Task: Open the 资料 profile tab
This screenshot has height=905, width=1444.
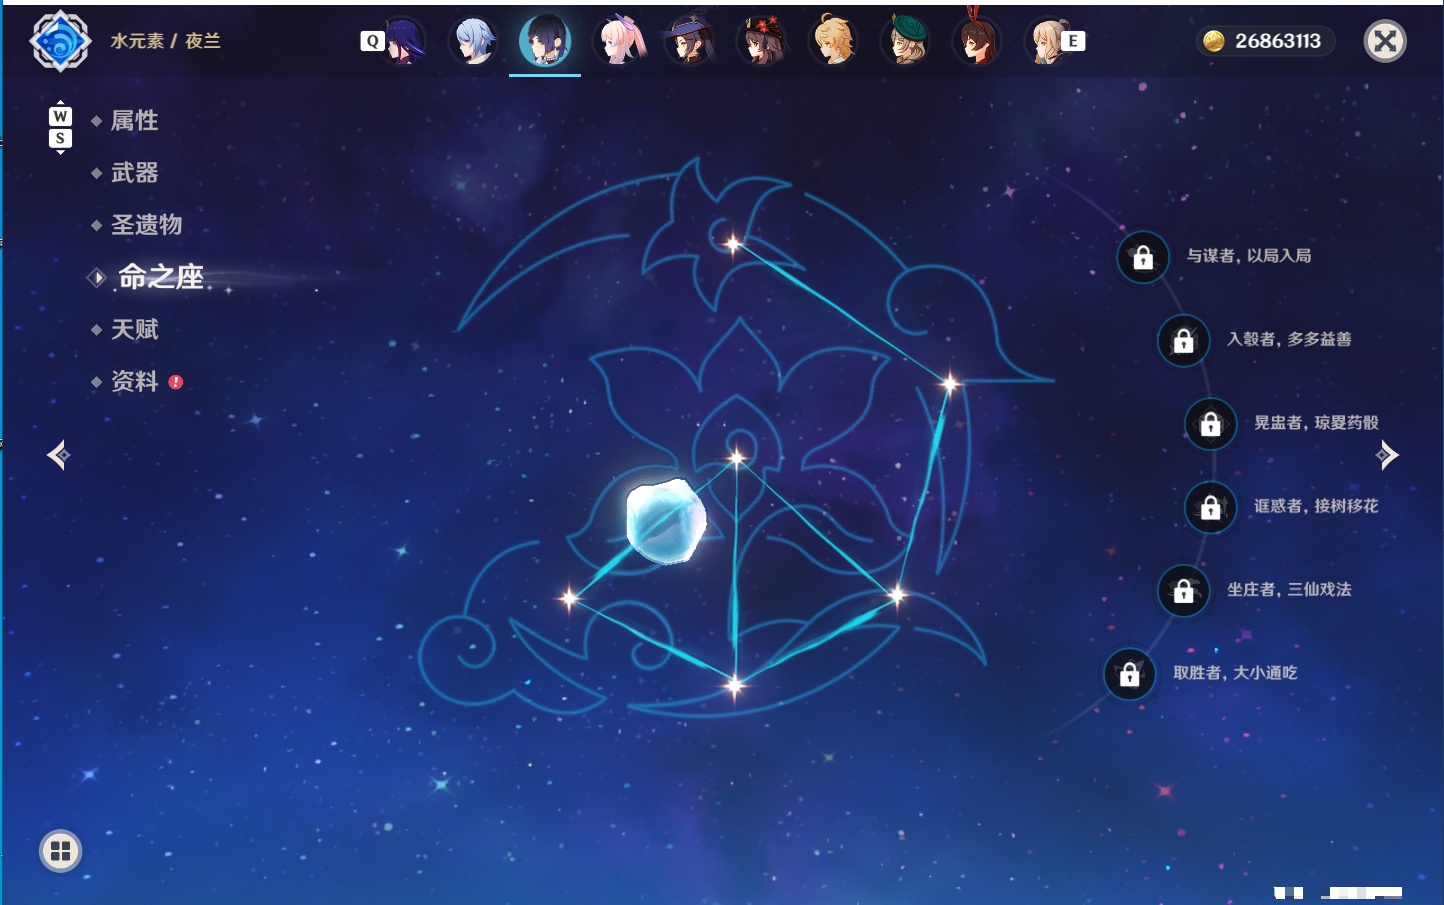Action: pos(134,381)
